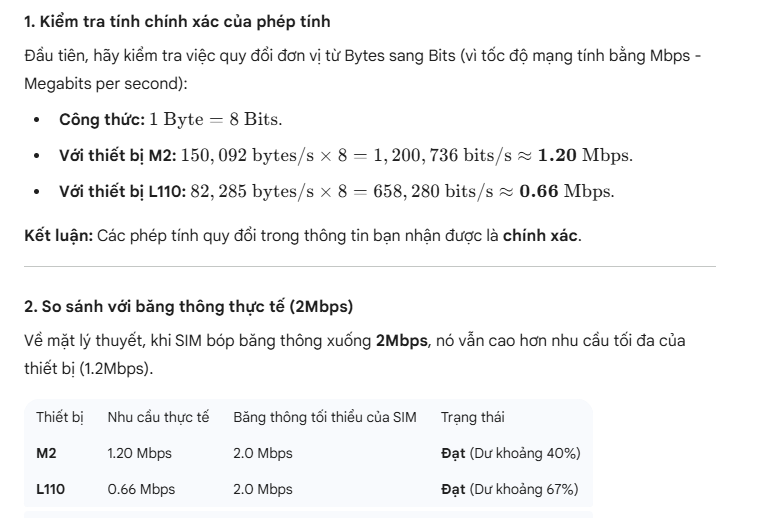Click the "0.66 Mbps" table cell
Viewport: 757px width, 518px height.
click(x=141, y=489)
